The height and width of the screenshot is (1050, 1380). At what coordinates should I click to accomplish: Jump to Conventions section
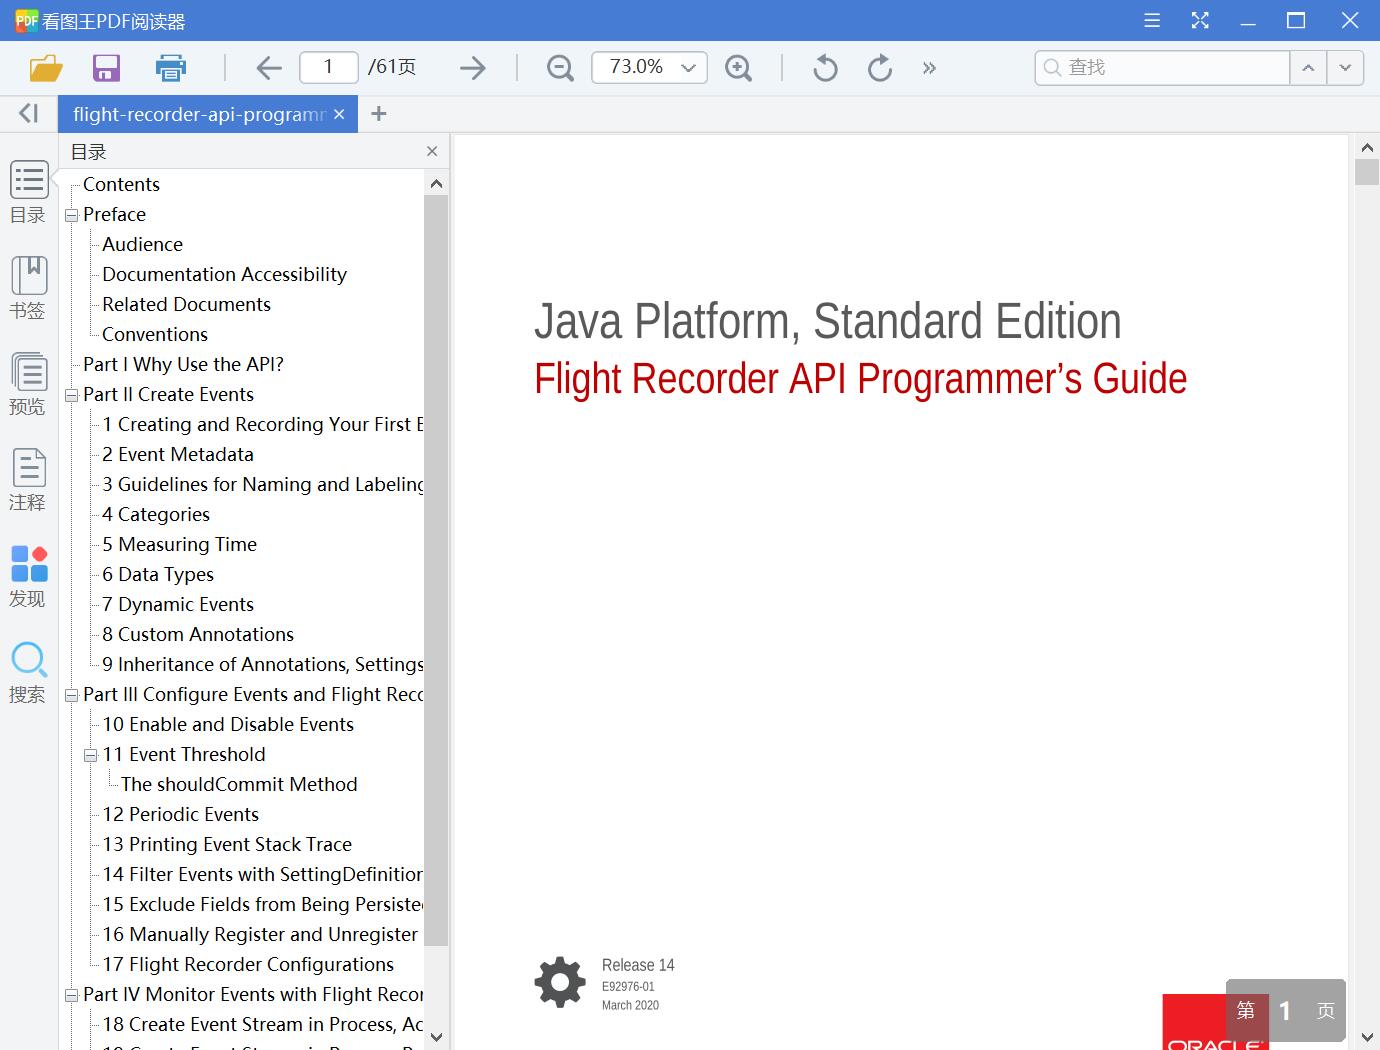pyautogui.click(x=155, y=334)
